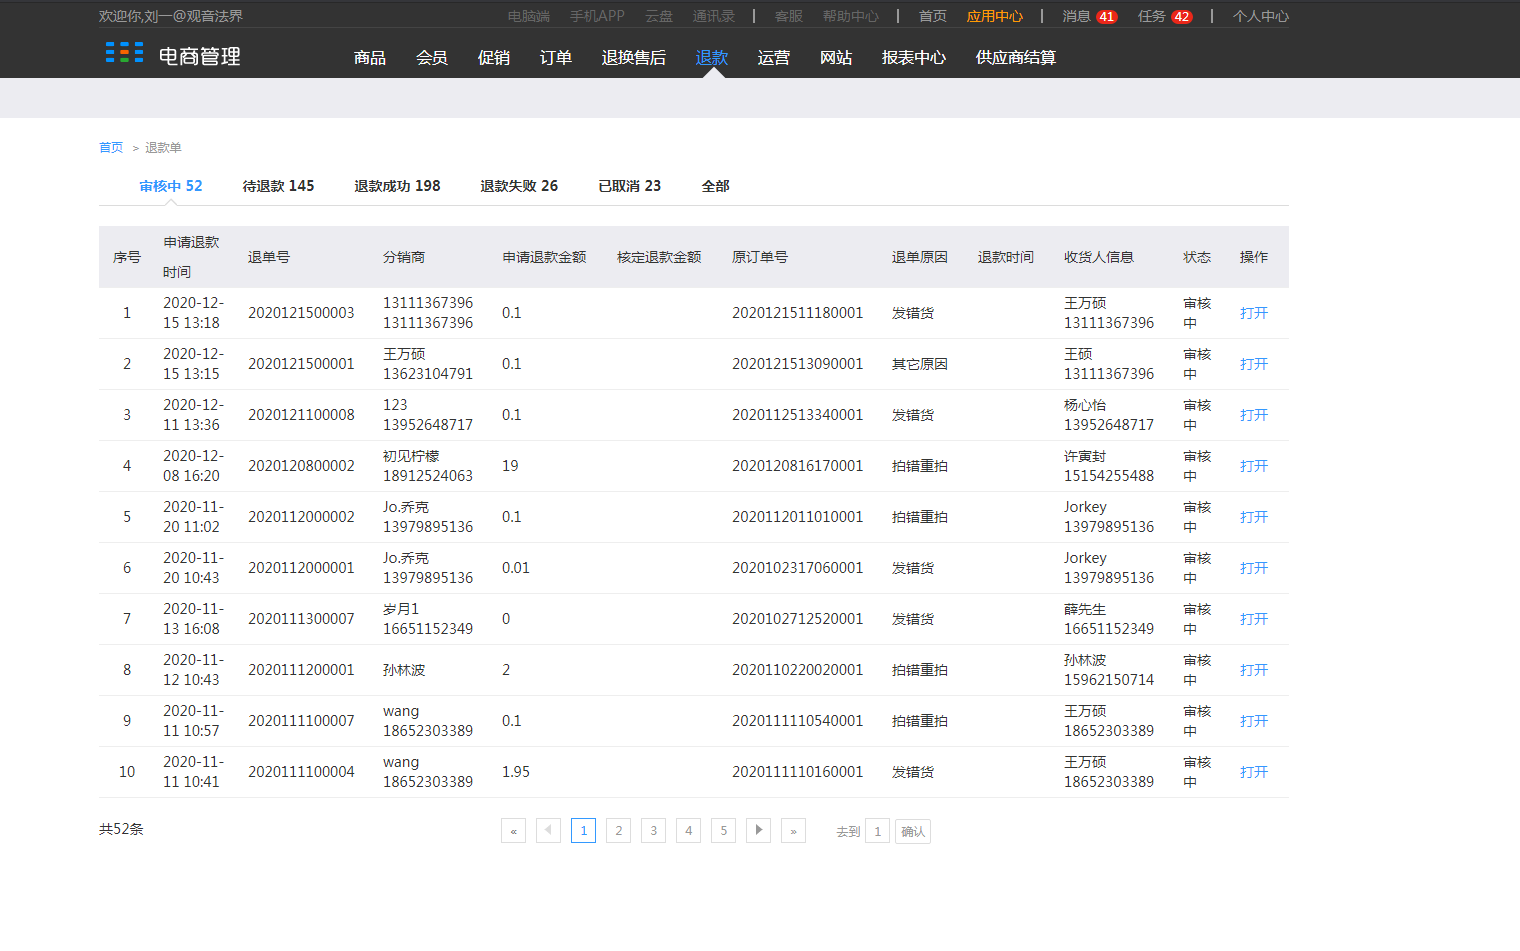Open the 供应商结算 menu
1520x951 pixels.
pyautogui.click(x=1016, y=58)
